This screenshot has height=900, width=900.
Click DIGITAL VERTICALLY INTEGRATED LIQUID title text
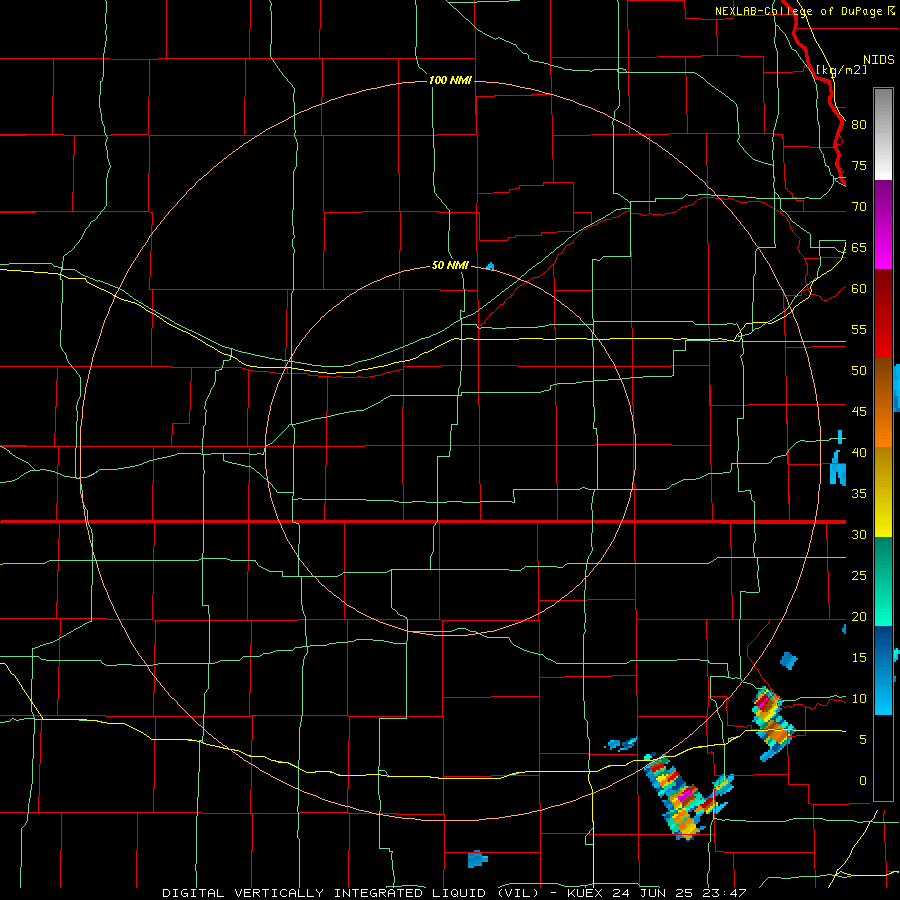click(325, 893)
